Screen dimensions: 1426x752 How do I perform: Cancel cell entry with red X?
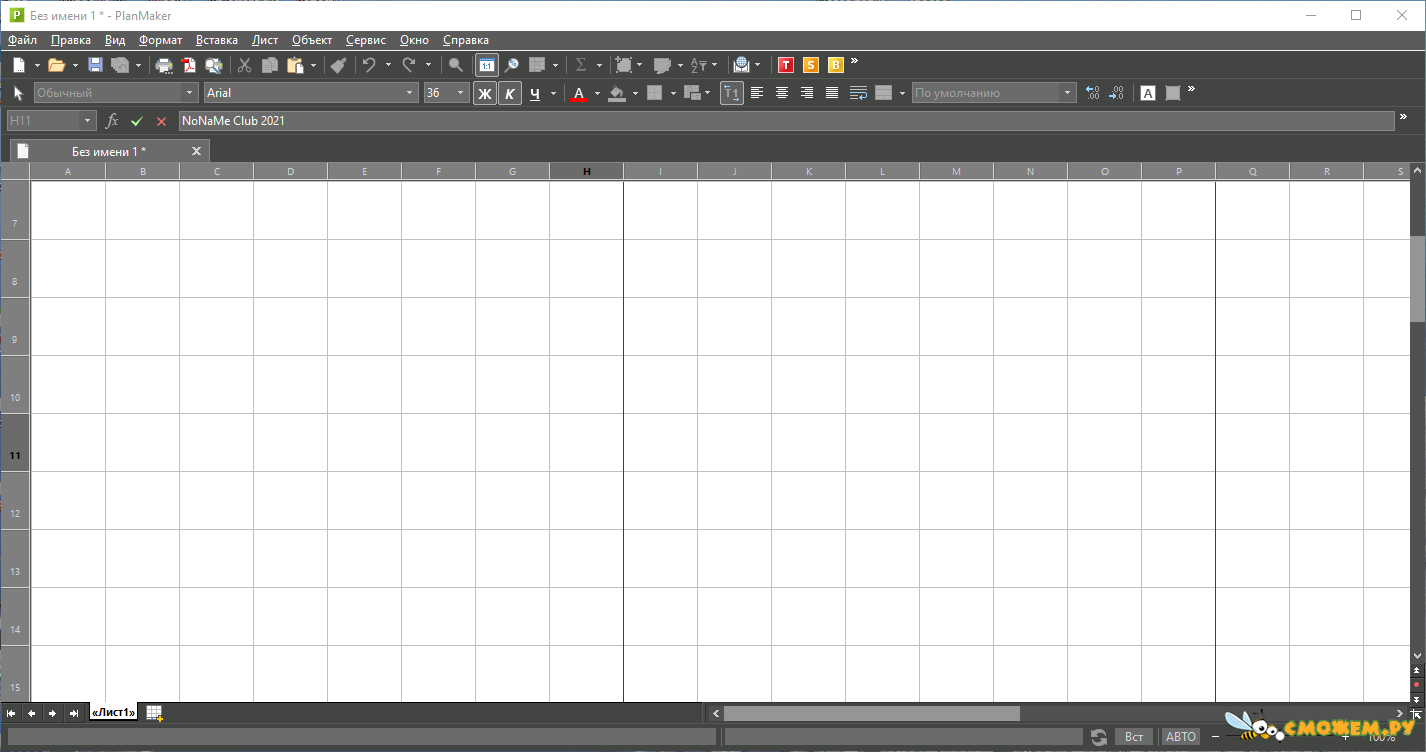pos(161,121)
